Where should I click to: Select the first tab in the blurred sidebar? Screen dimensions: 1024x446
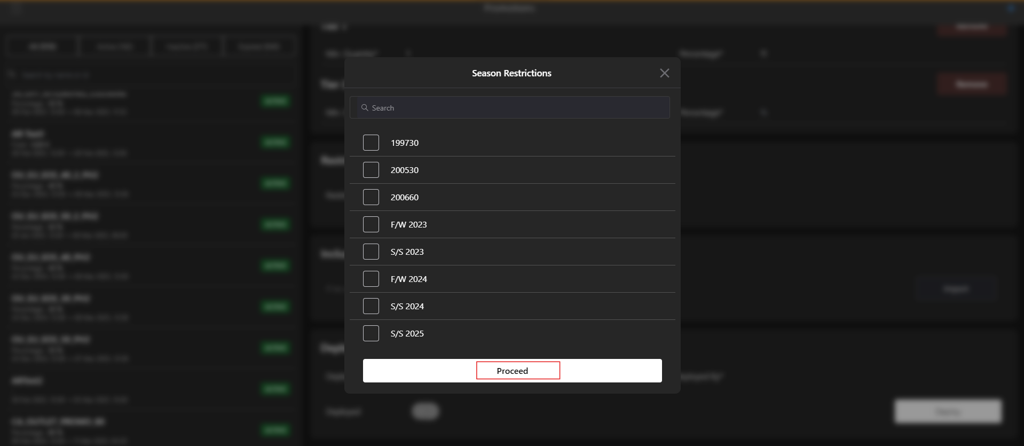click(42, 47)
